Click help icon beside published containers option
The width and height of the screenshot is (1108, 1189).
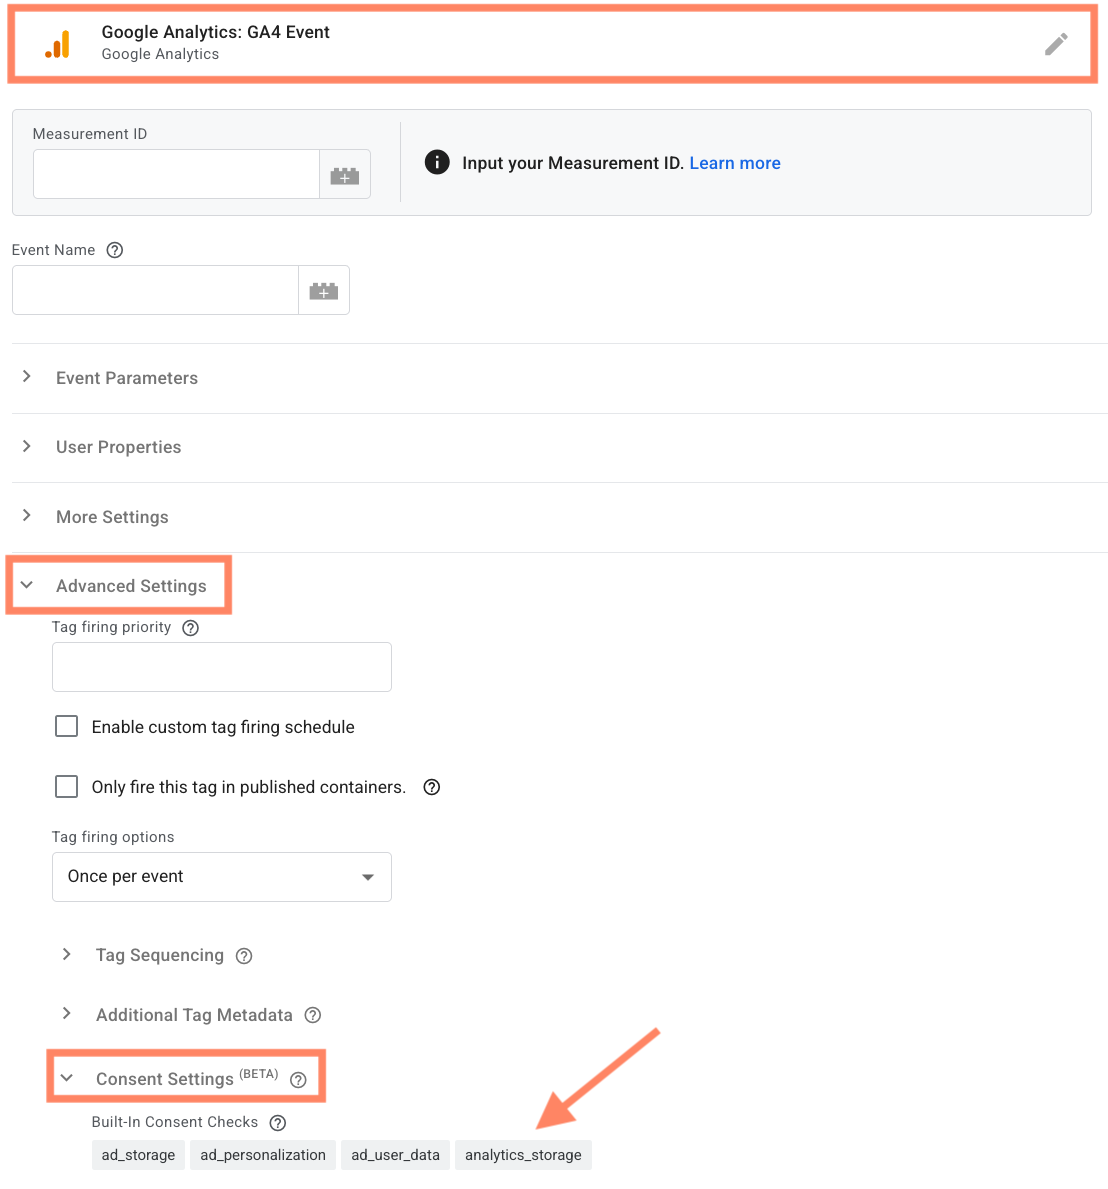pos(432,787)
